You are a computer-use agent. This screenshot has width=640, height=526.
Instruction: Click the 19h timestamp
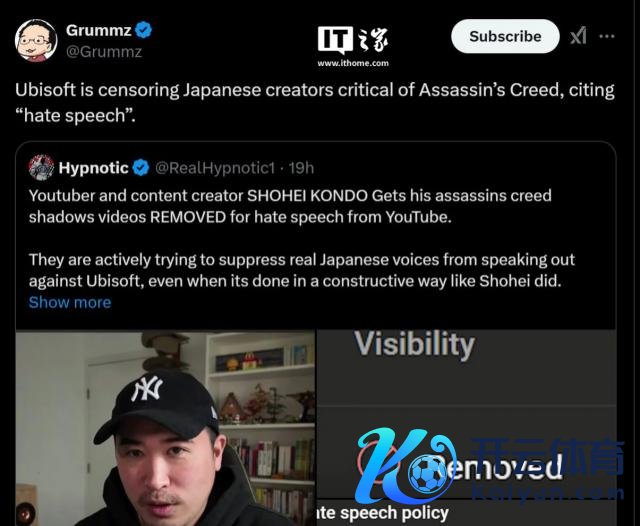pyautogui.click(x=301, y=168)
